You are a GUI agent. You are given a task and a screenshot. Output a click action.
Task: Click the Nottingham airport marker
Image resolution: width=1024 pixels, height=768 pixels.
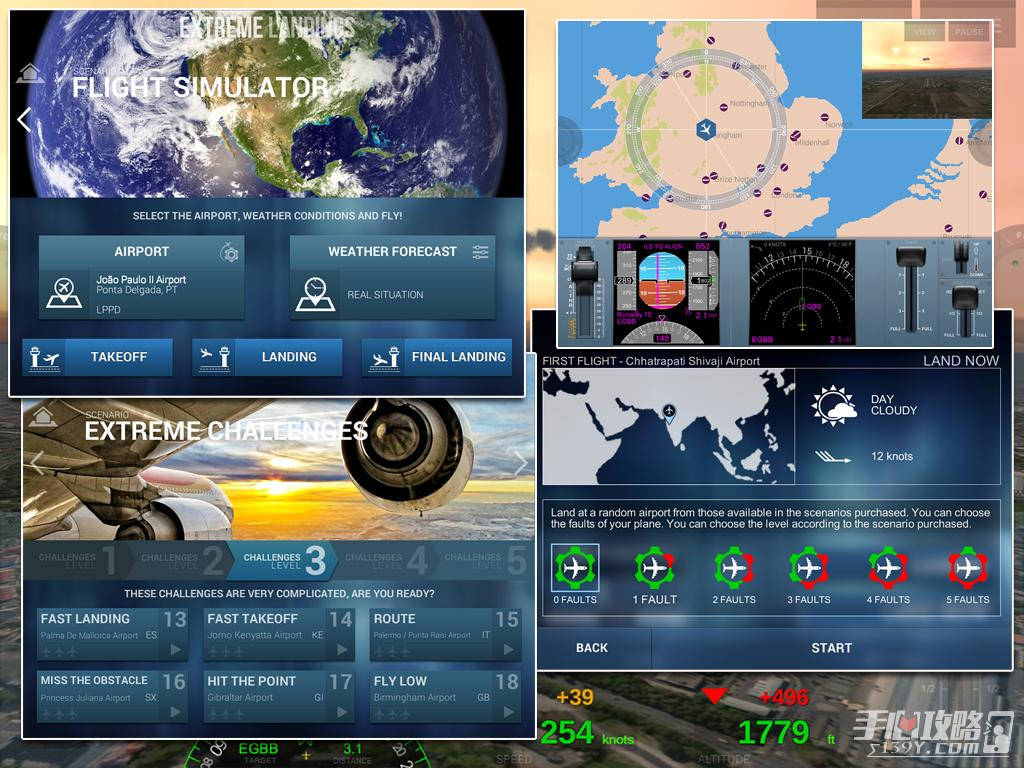click(x=724, y=108)
